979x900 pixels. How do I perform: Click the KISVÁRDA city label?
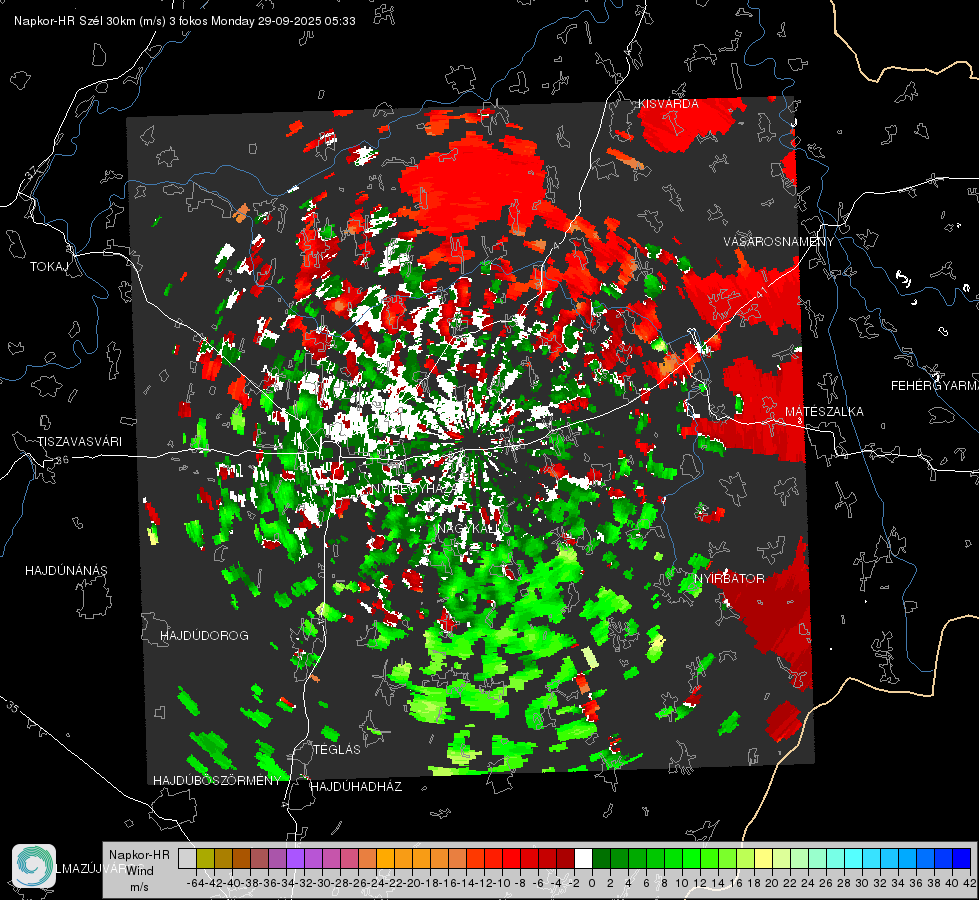click(668, 104)
